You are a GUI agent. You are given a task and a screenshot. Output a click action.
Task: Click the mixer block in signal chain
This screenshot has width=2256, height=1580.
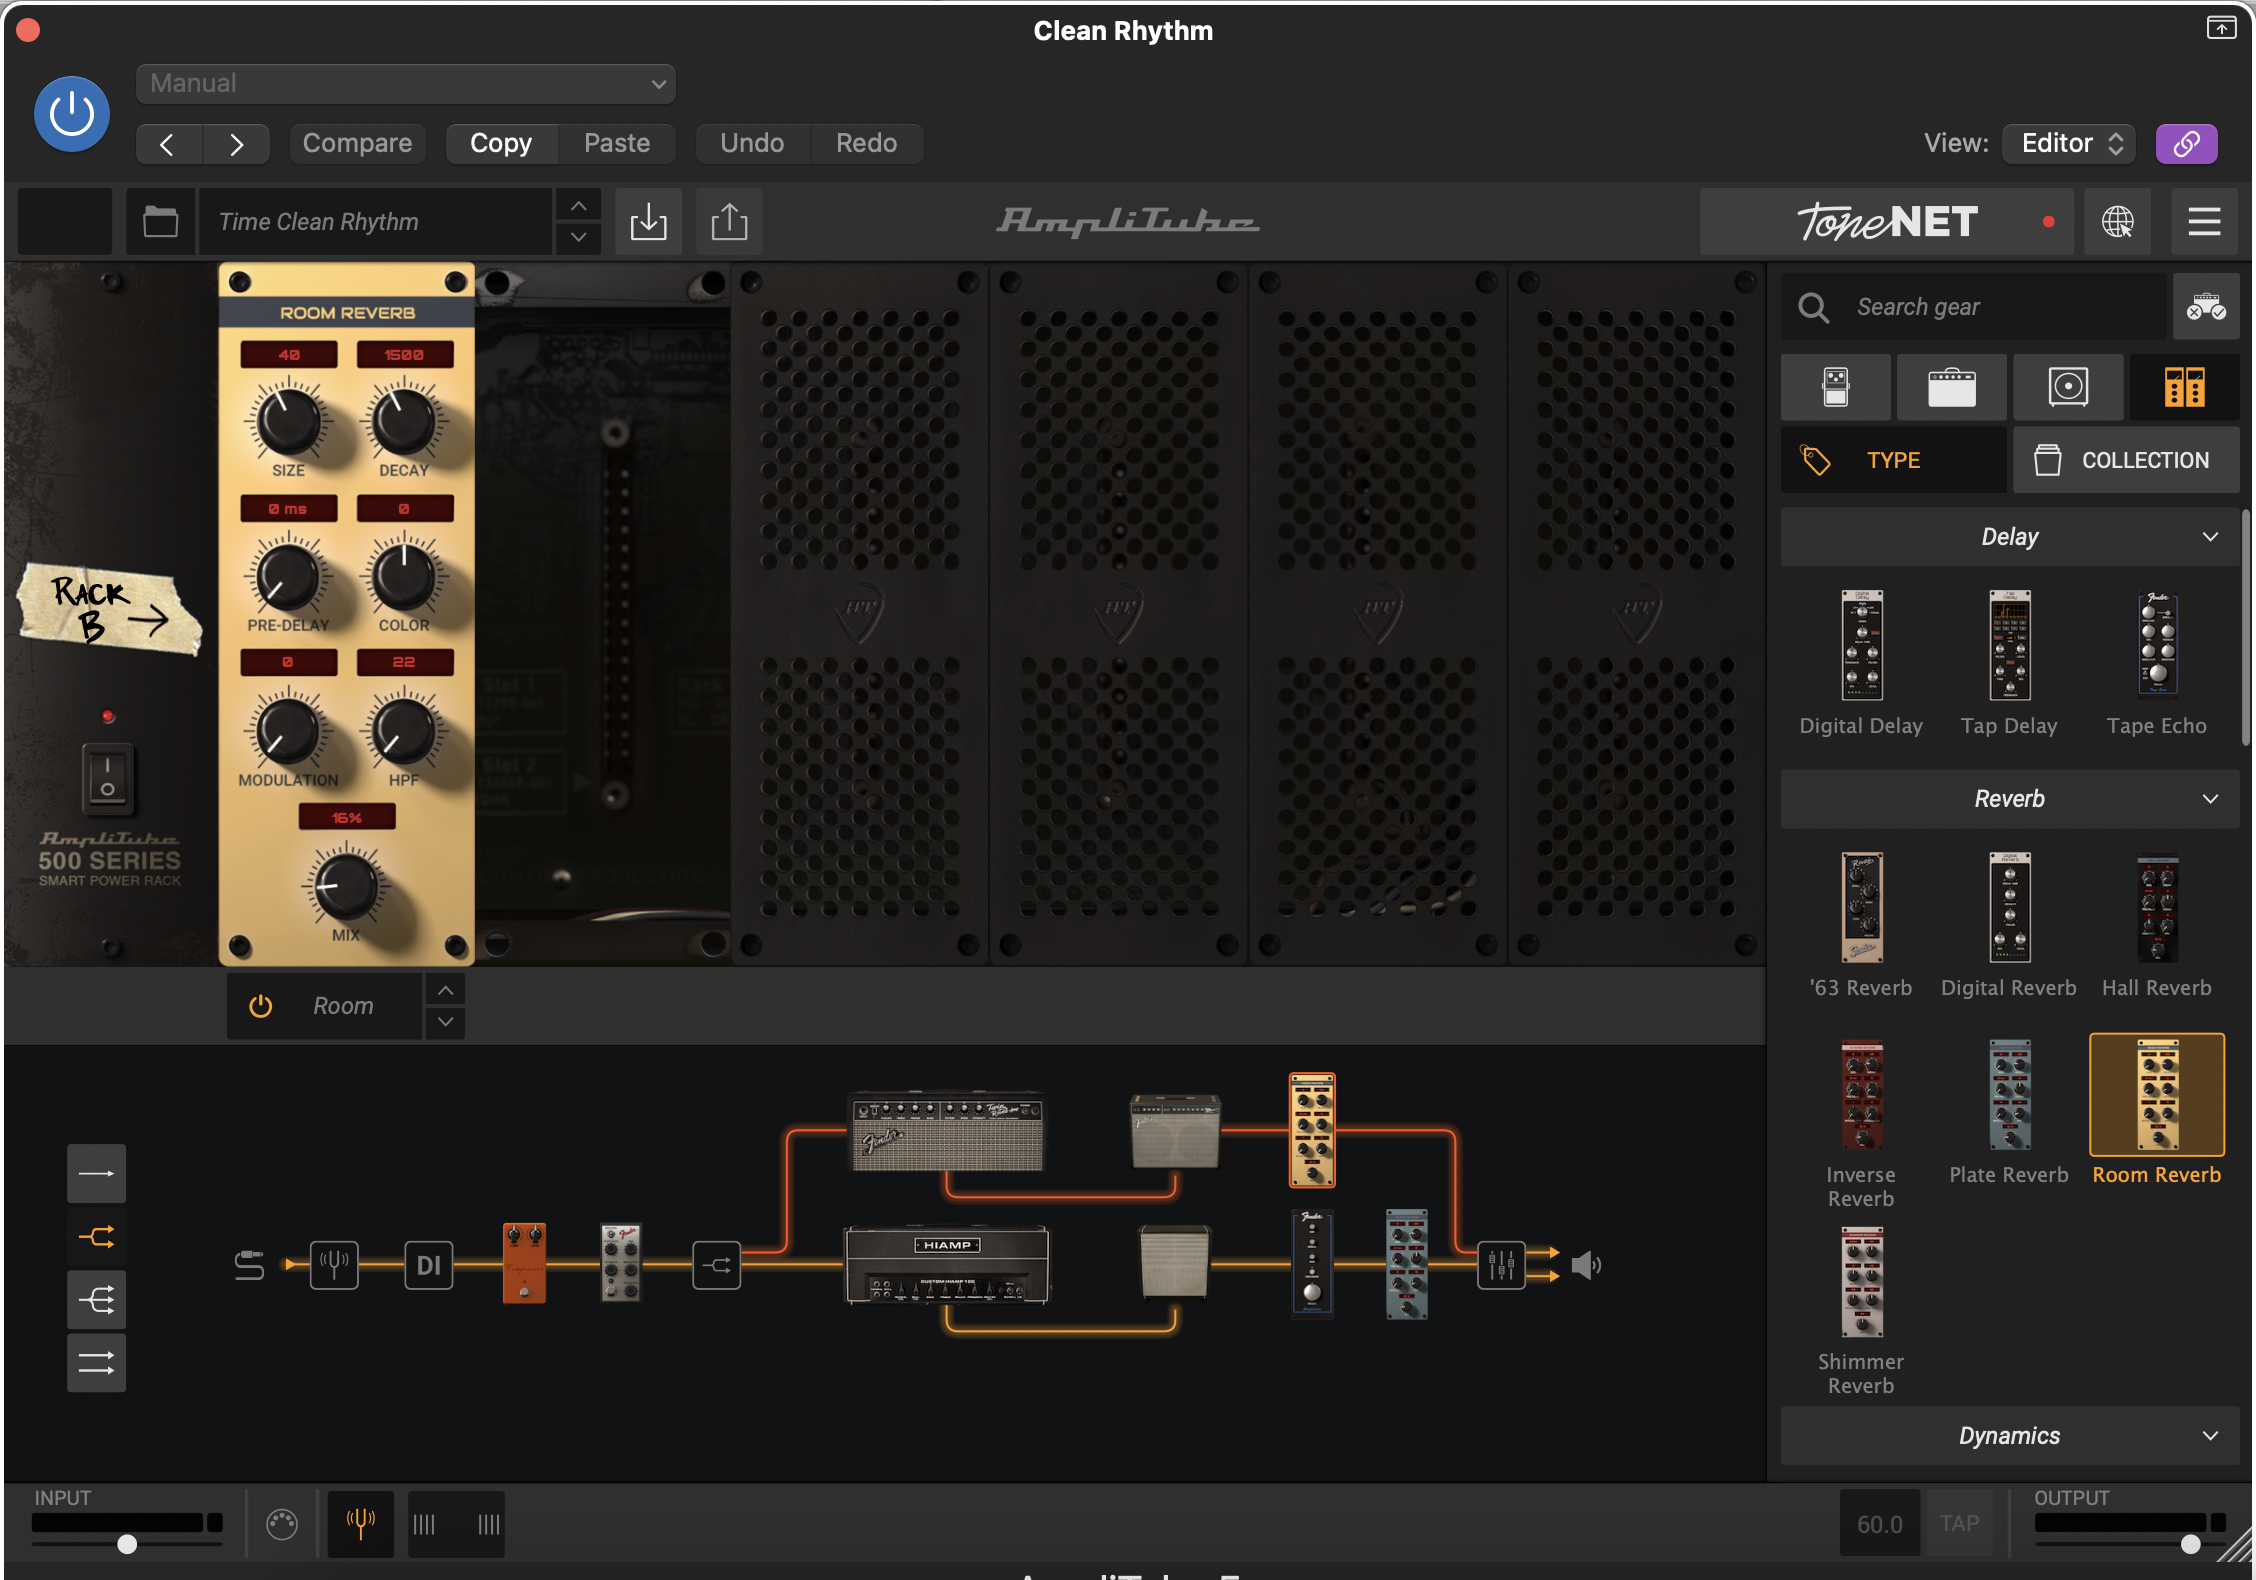(x=1502, y=1265)
